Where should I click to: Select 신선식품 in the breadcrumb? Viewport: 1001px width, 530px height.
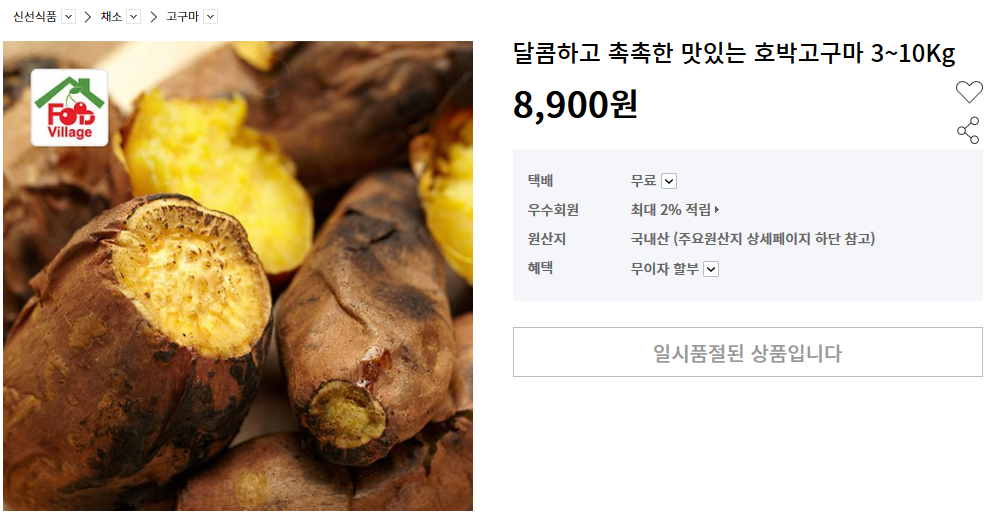35,17
